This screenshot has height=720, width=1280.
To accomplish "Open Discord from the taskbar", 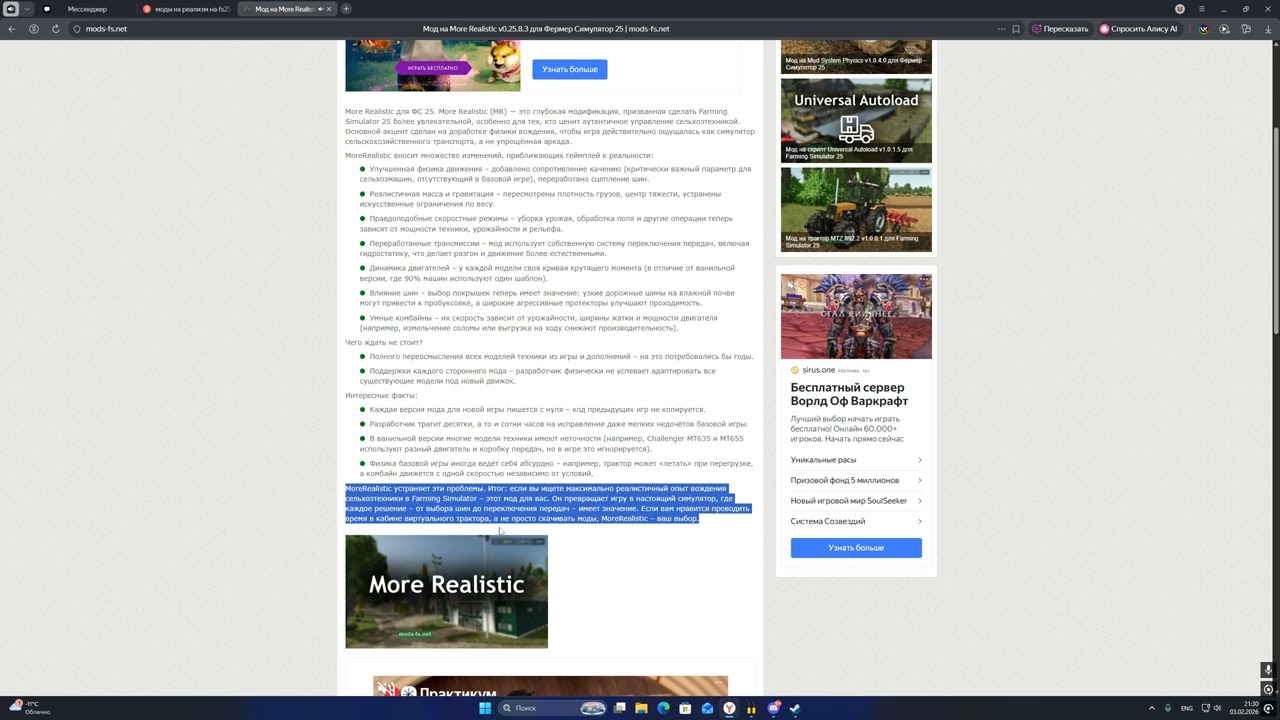I will click(773, 708).
